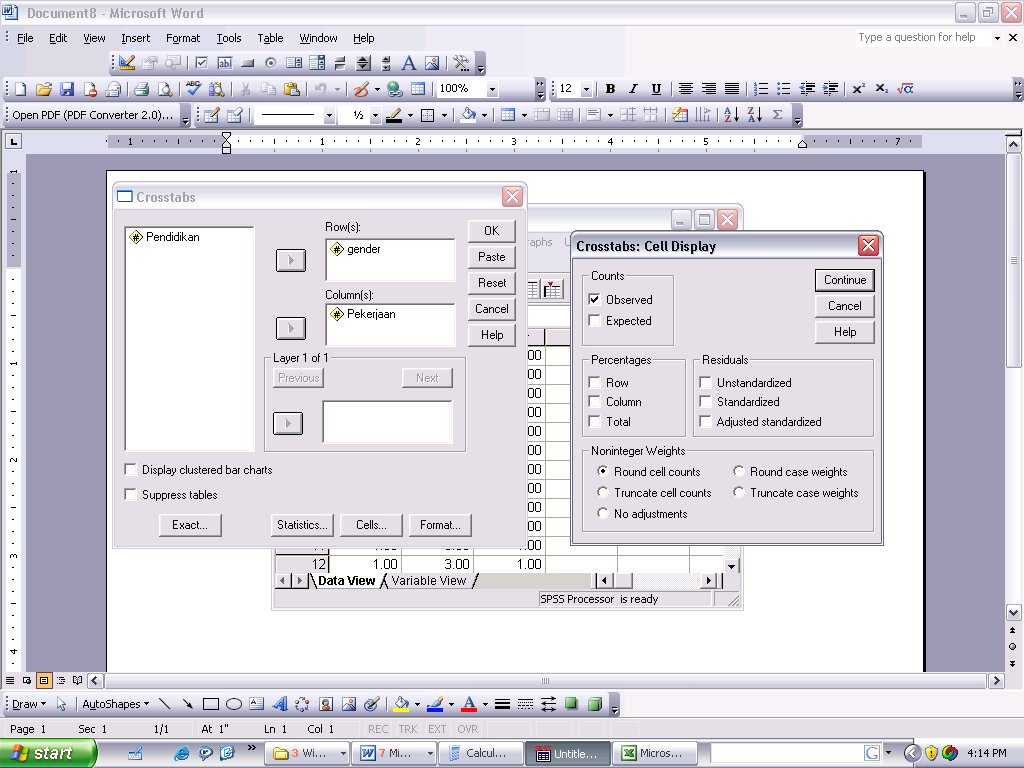Apply superscript formatting
1024x768 pixels.
point(858,89)
